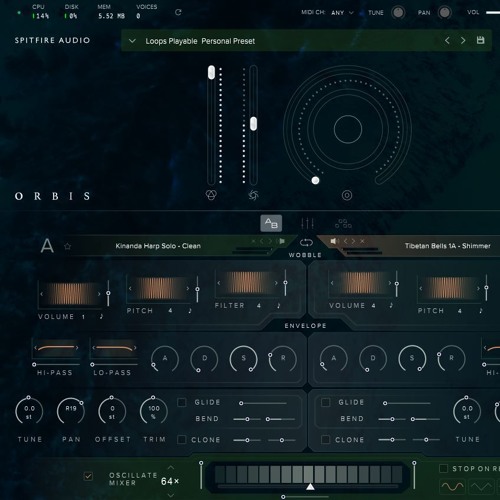Favorite layer A with the star icon
Screen dimensions: 500x500
tap(68, 246)
